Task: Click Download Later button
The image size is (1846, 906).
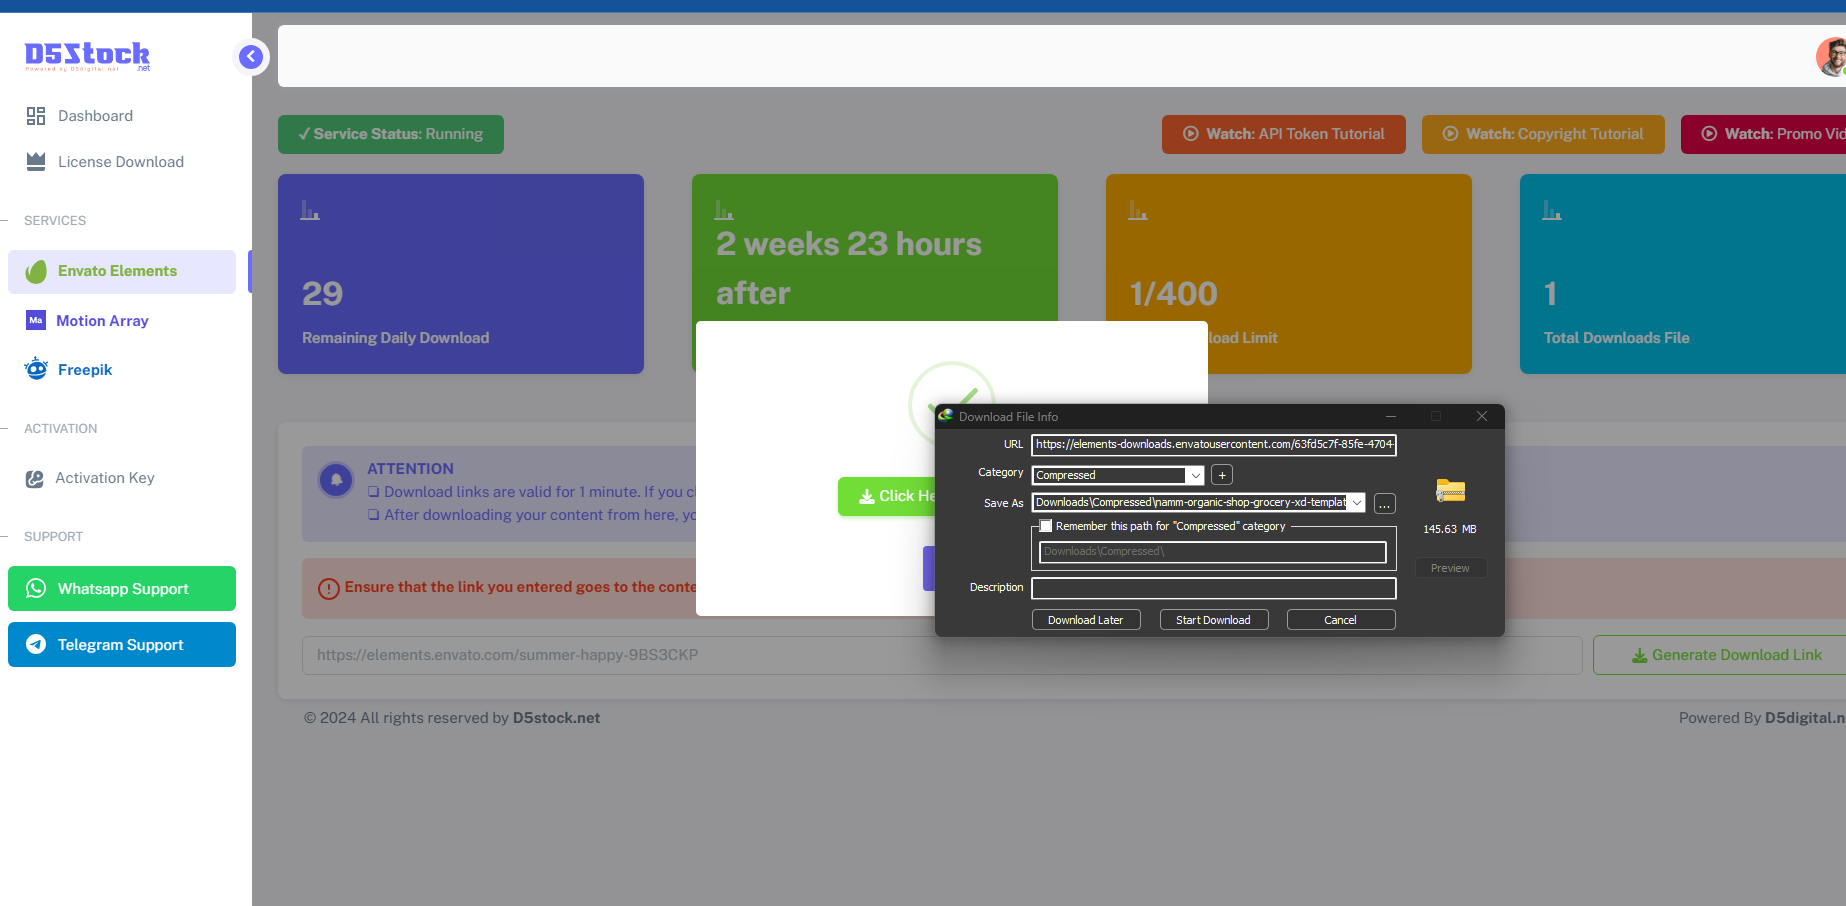Action: [x=1085, y=620]
